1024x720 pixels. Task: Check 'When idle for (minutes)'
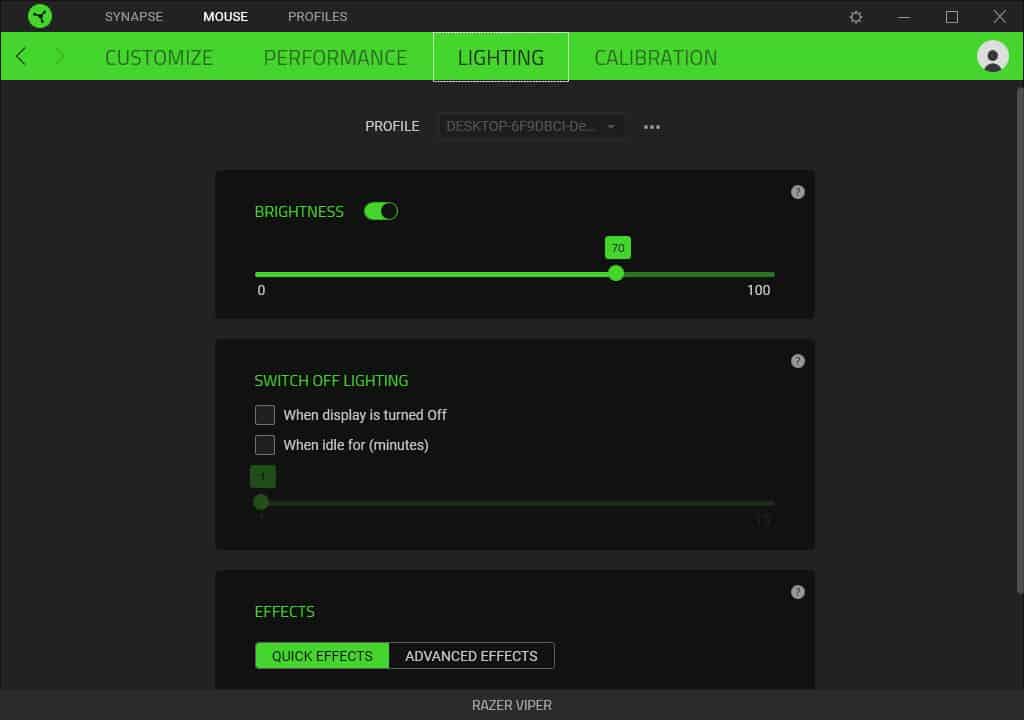(x=265, y=445)
